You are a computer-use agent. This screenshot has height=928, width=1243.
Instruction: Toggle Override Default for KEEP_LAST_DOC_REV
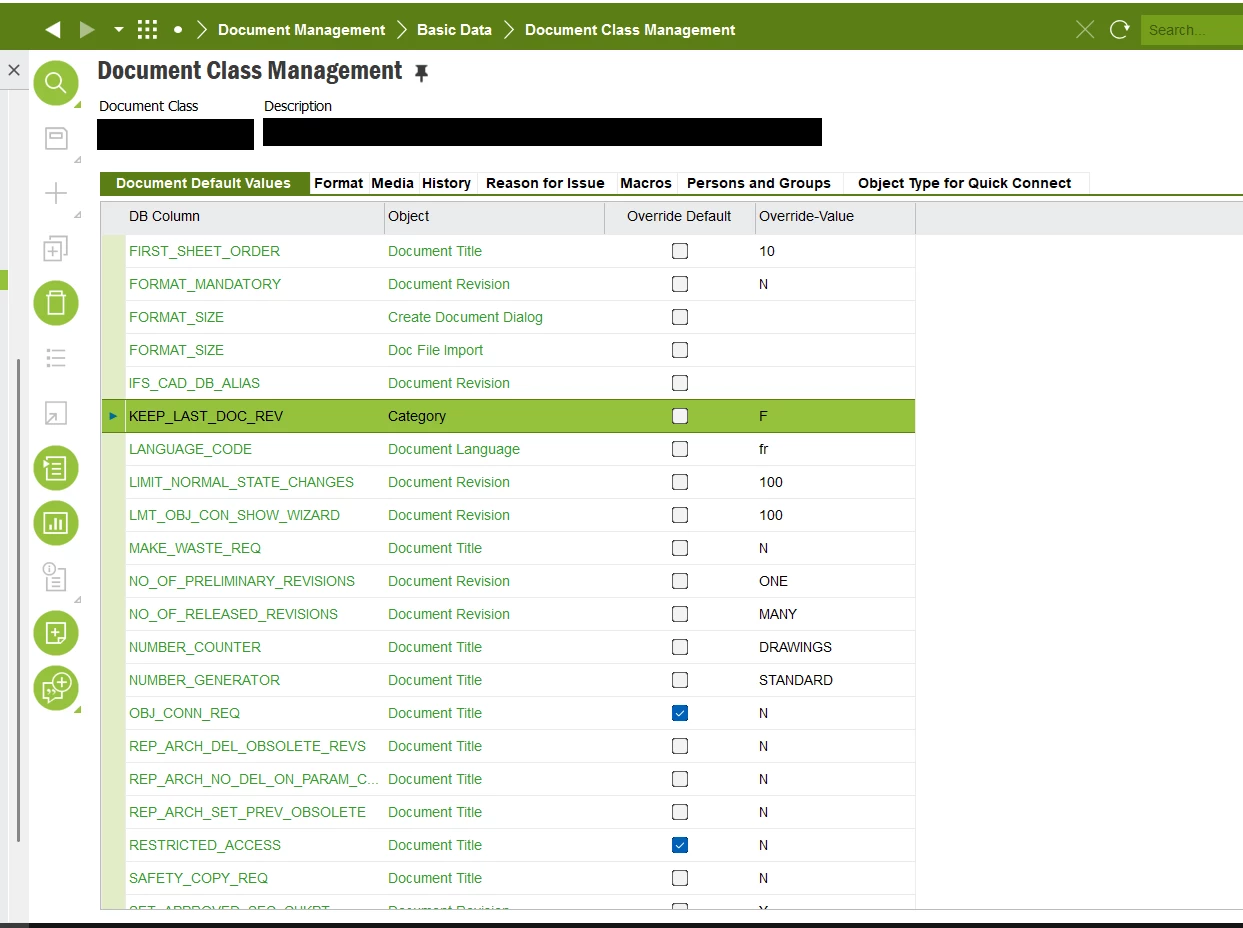tap(680, 416)
